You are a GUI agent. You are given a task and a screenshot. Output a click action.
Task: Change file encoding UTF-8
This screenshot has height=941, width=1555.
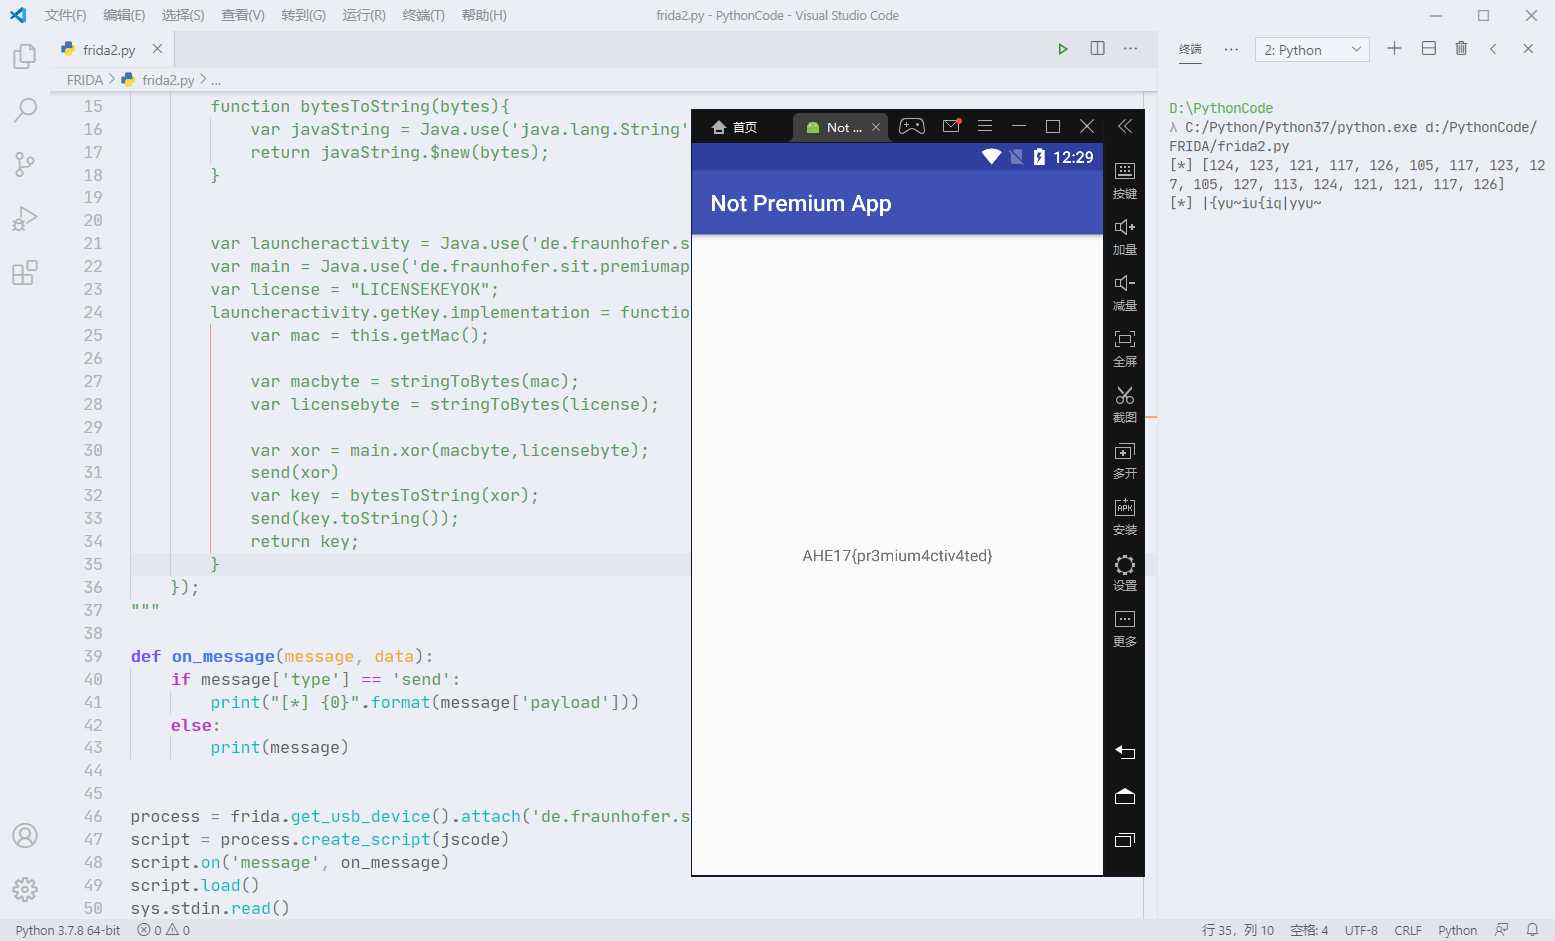[1361, 930]
